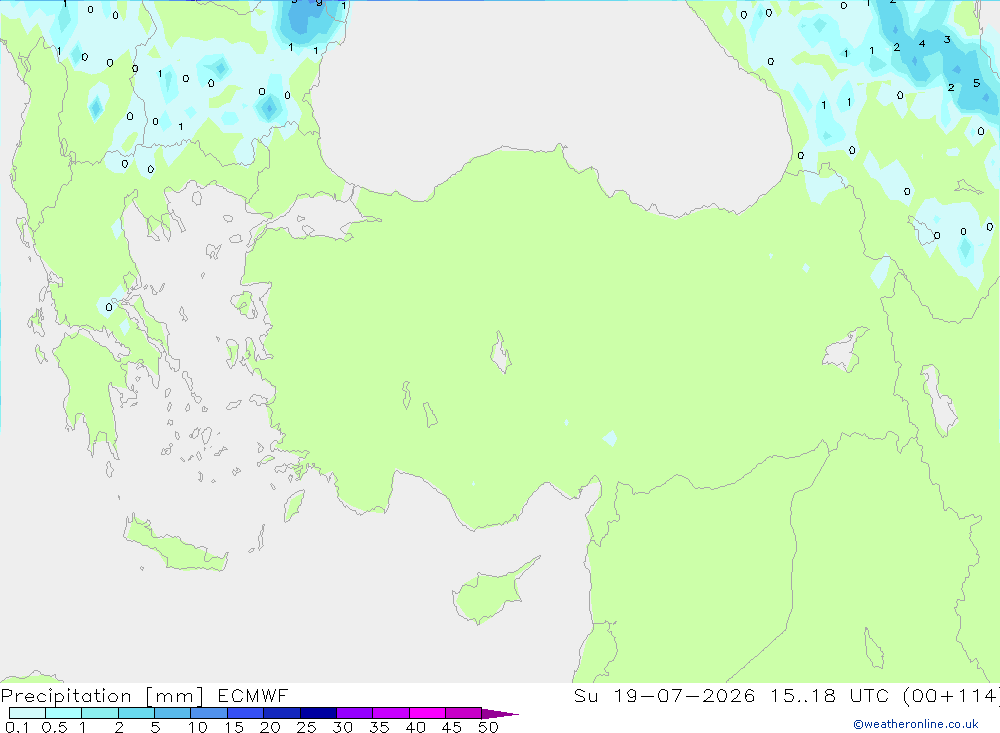Viewport: 1000px width, 733px height.
Task: Select the 25–30 mm navy legend swatch
Action: click(x=318, y=713)
